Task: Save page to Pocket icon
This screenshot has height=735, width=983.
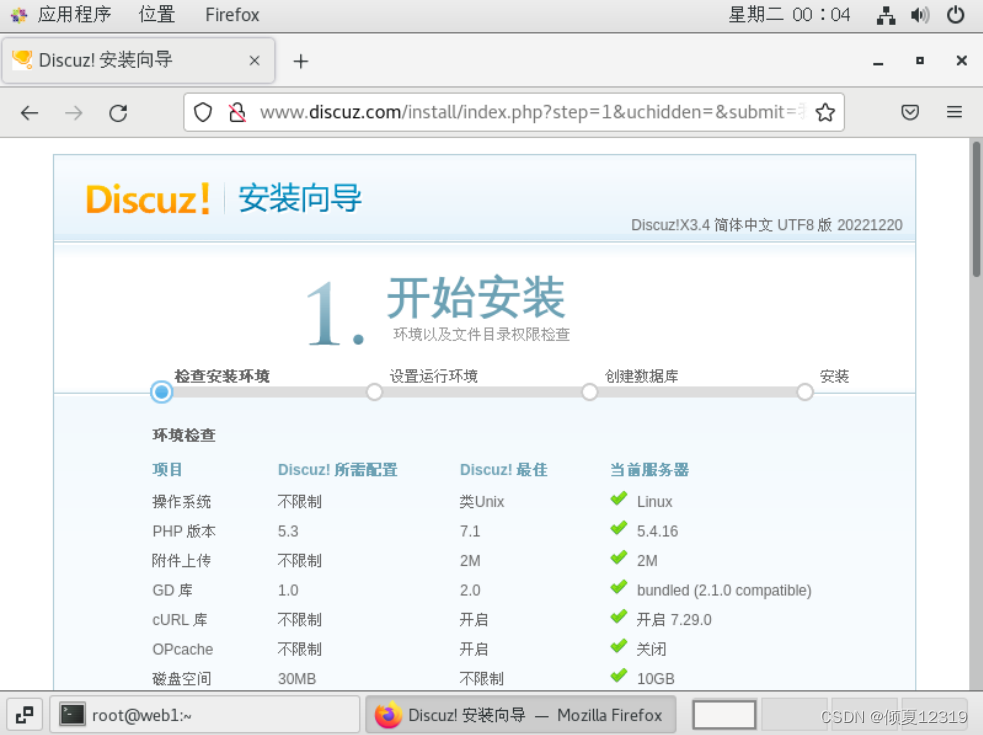Action: click(910, 112)
